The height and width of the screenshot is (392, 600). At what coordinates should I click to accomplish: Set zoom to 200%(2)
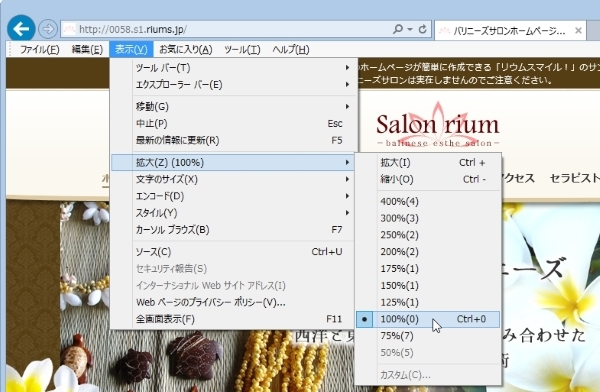[x=428, y=252]
